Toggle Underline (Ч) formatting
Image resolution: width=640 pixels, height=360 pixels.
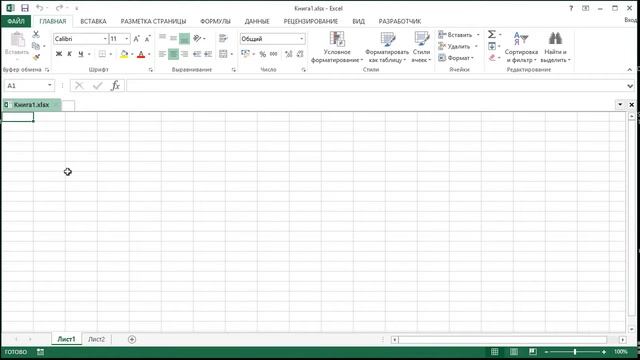[80, 54]
